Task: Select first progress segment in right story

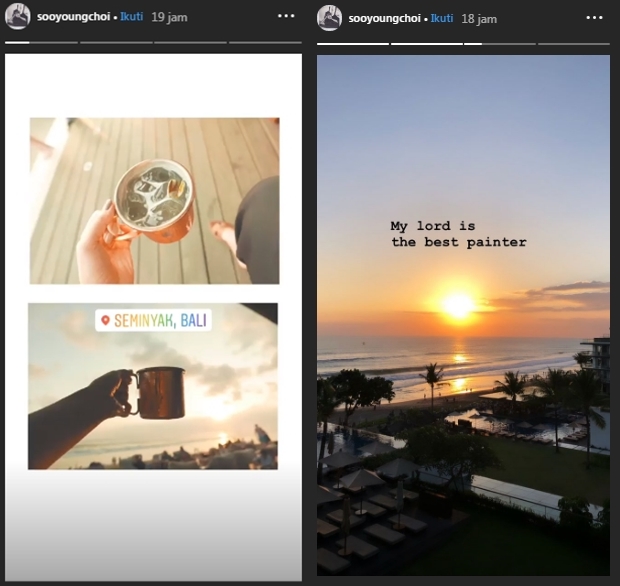Action: tap(353, 44)
